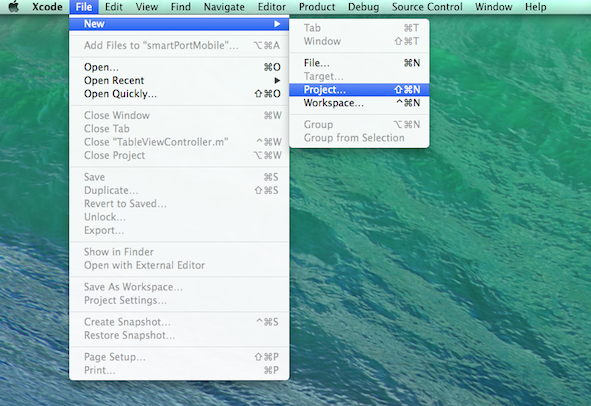591x406 pixels.
Task: Select Project... in the New submenu
Action: click(359, 90)
